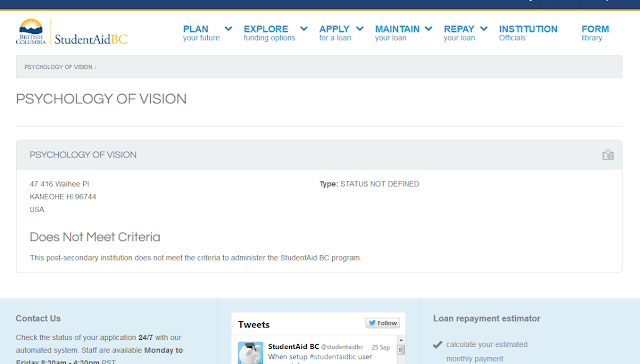Image resolution: width=640 pixels, height=364 pixels.
Task: Click the main 'PSYCHOLOGY OF VISION' page title
Action: (101, 99)
